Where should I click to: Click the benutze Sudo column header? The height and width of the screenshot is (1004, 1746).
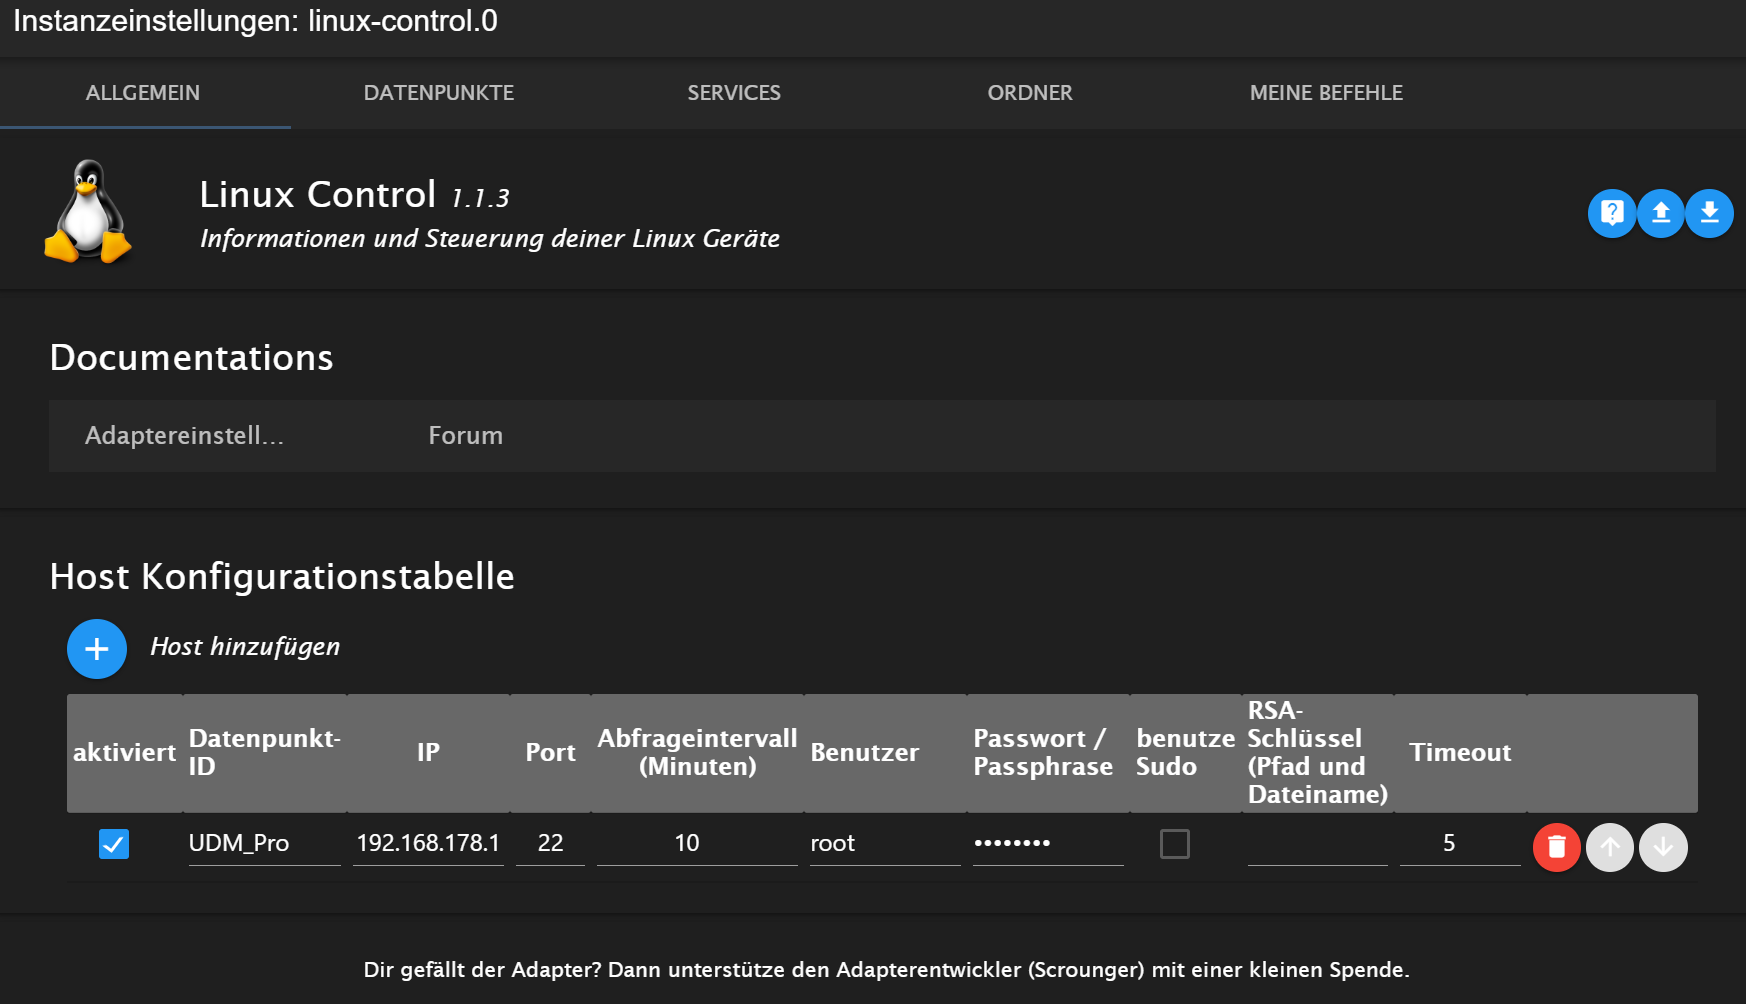[1186, 752]
